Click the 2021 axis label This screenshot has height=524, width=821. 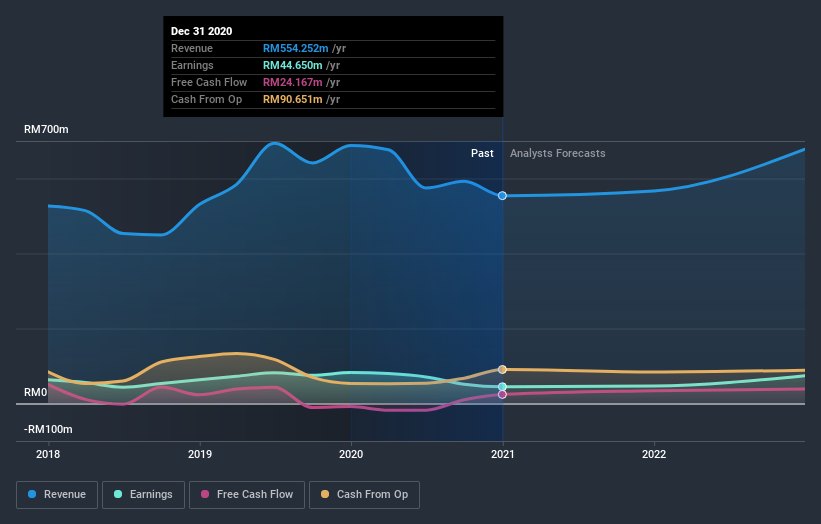pos(503,454)
